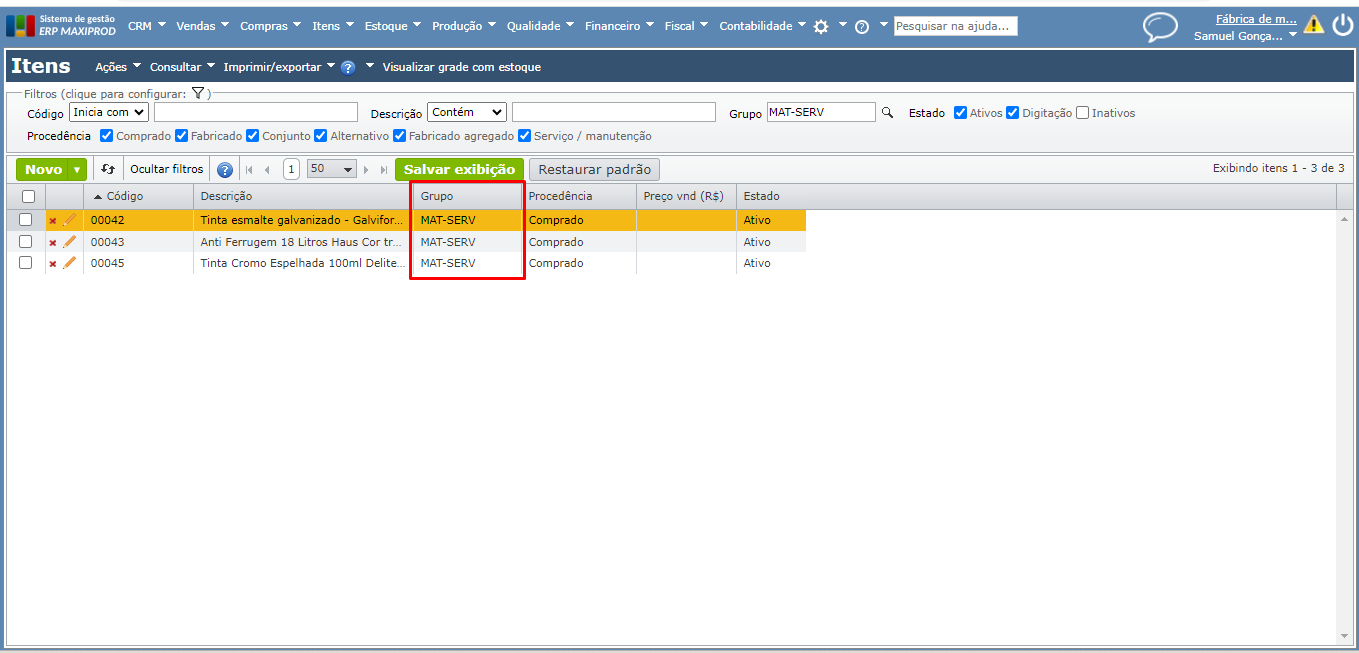Open the page size 50 dropdown

(332, 170)
